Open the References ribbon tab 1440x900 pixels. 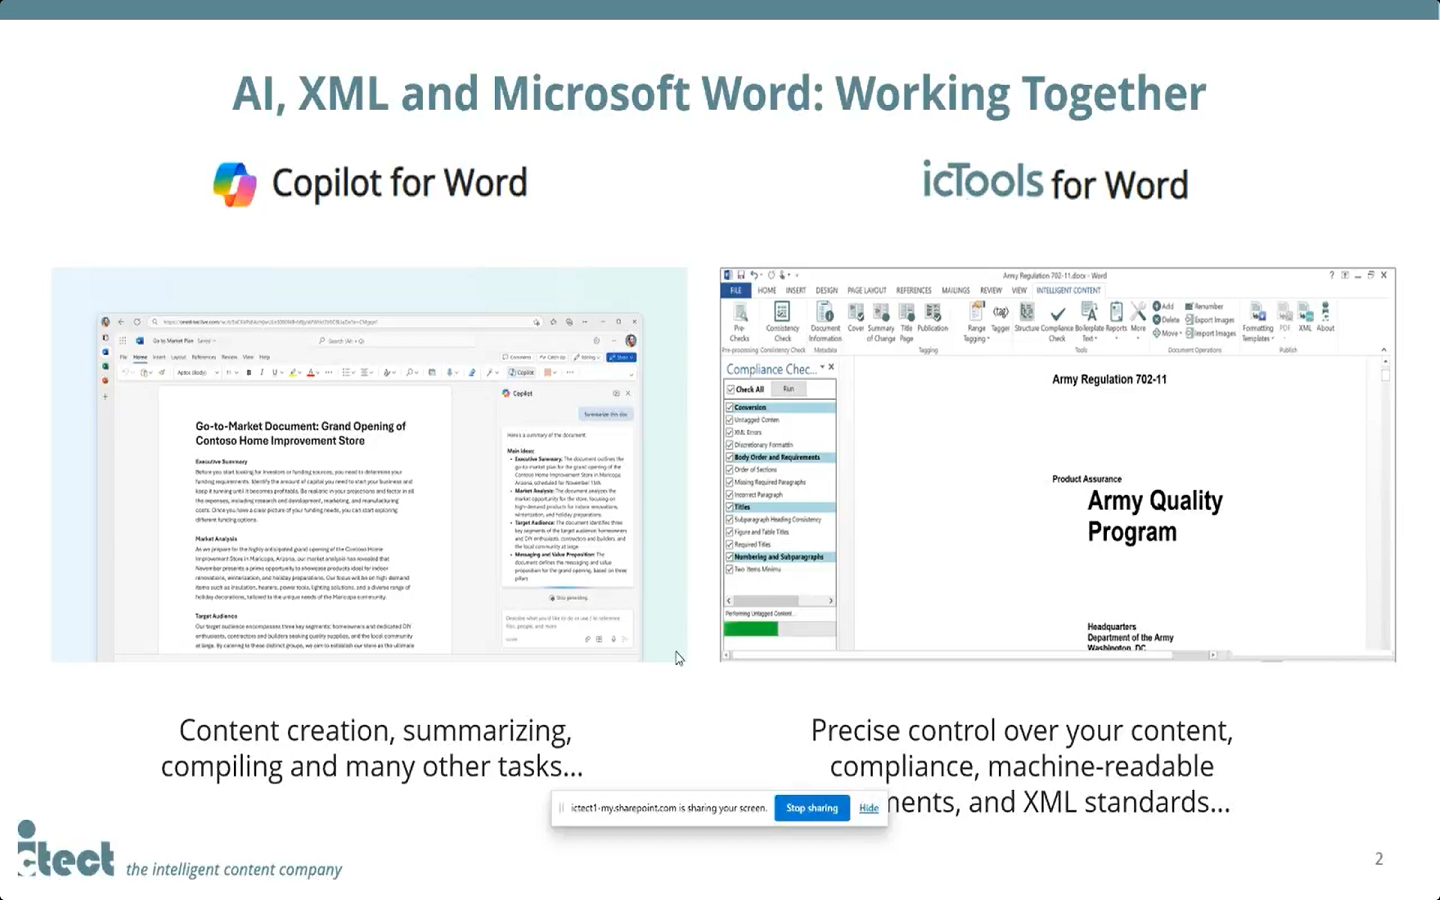click(x=913, y=290)
